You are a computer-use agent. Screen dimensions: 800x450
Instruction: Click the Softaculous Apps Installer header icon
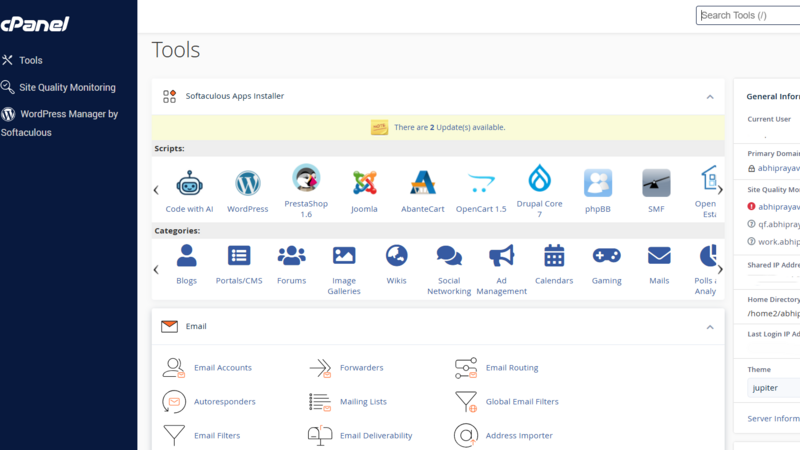[x=169, y=96]
